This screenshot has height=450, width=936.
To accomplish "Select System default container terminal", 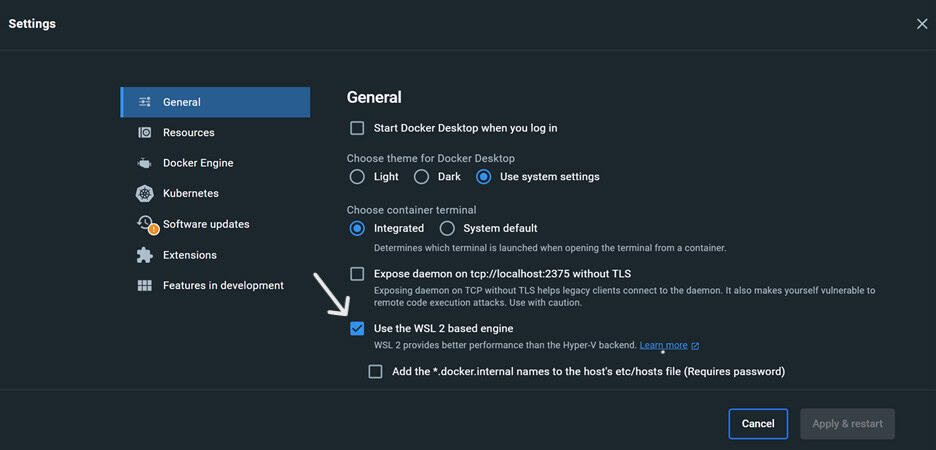I will (x=447, y=229).
